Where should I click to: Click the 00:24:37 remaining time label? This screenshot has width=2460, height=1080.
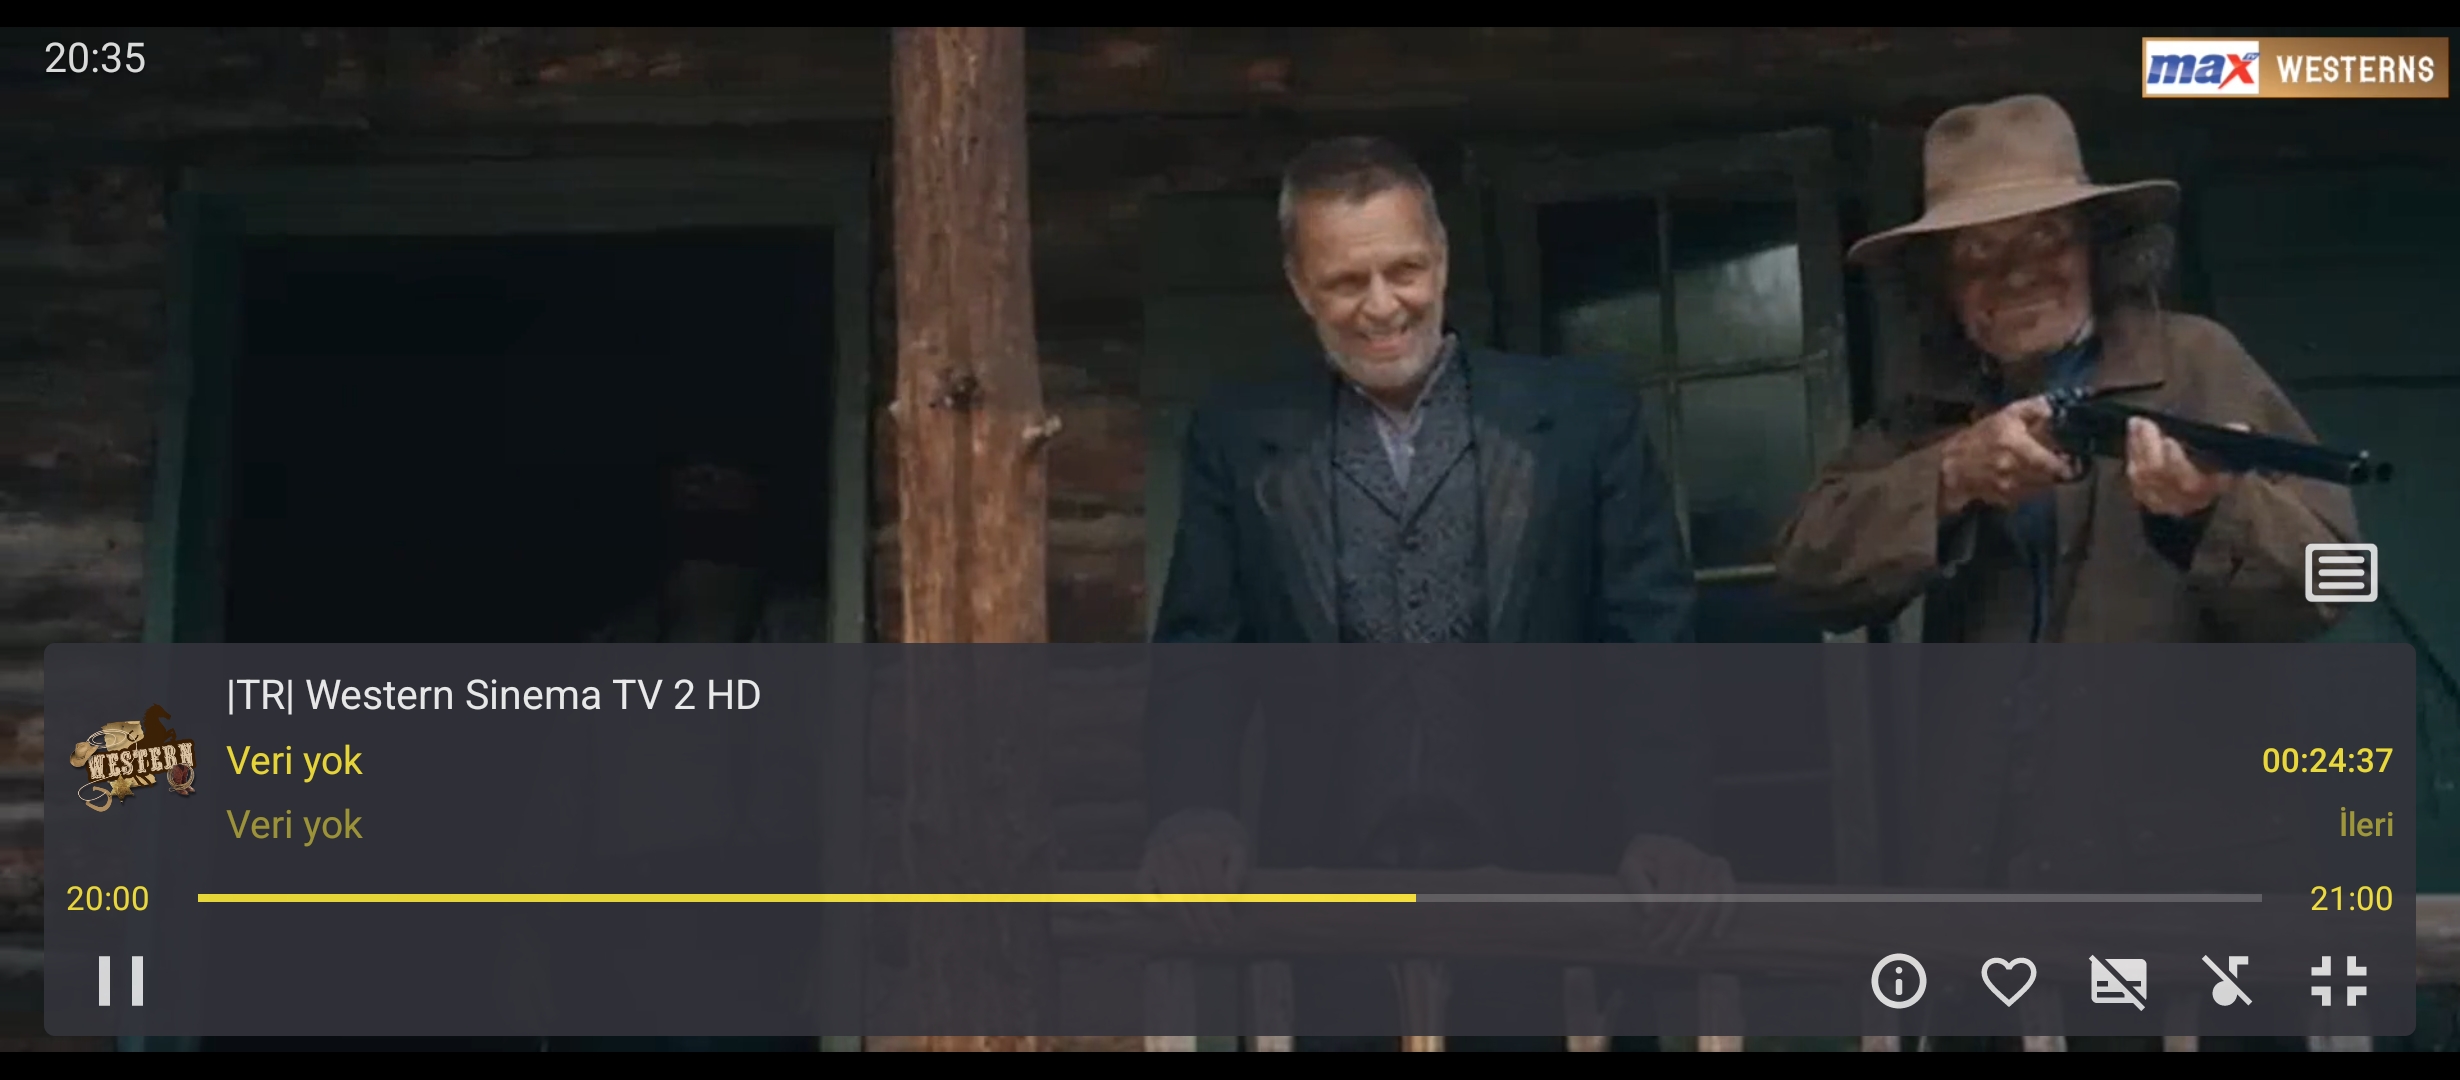[2327, 761]
